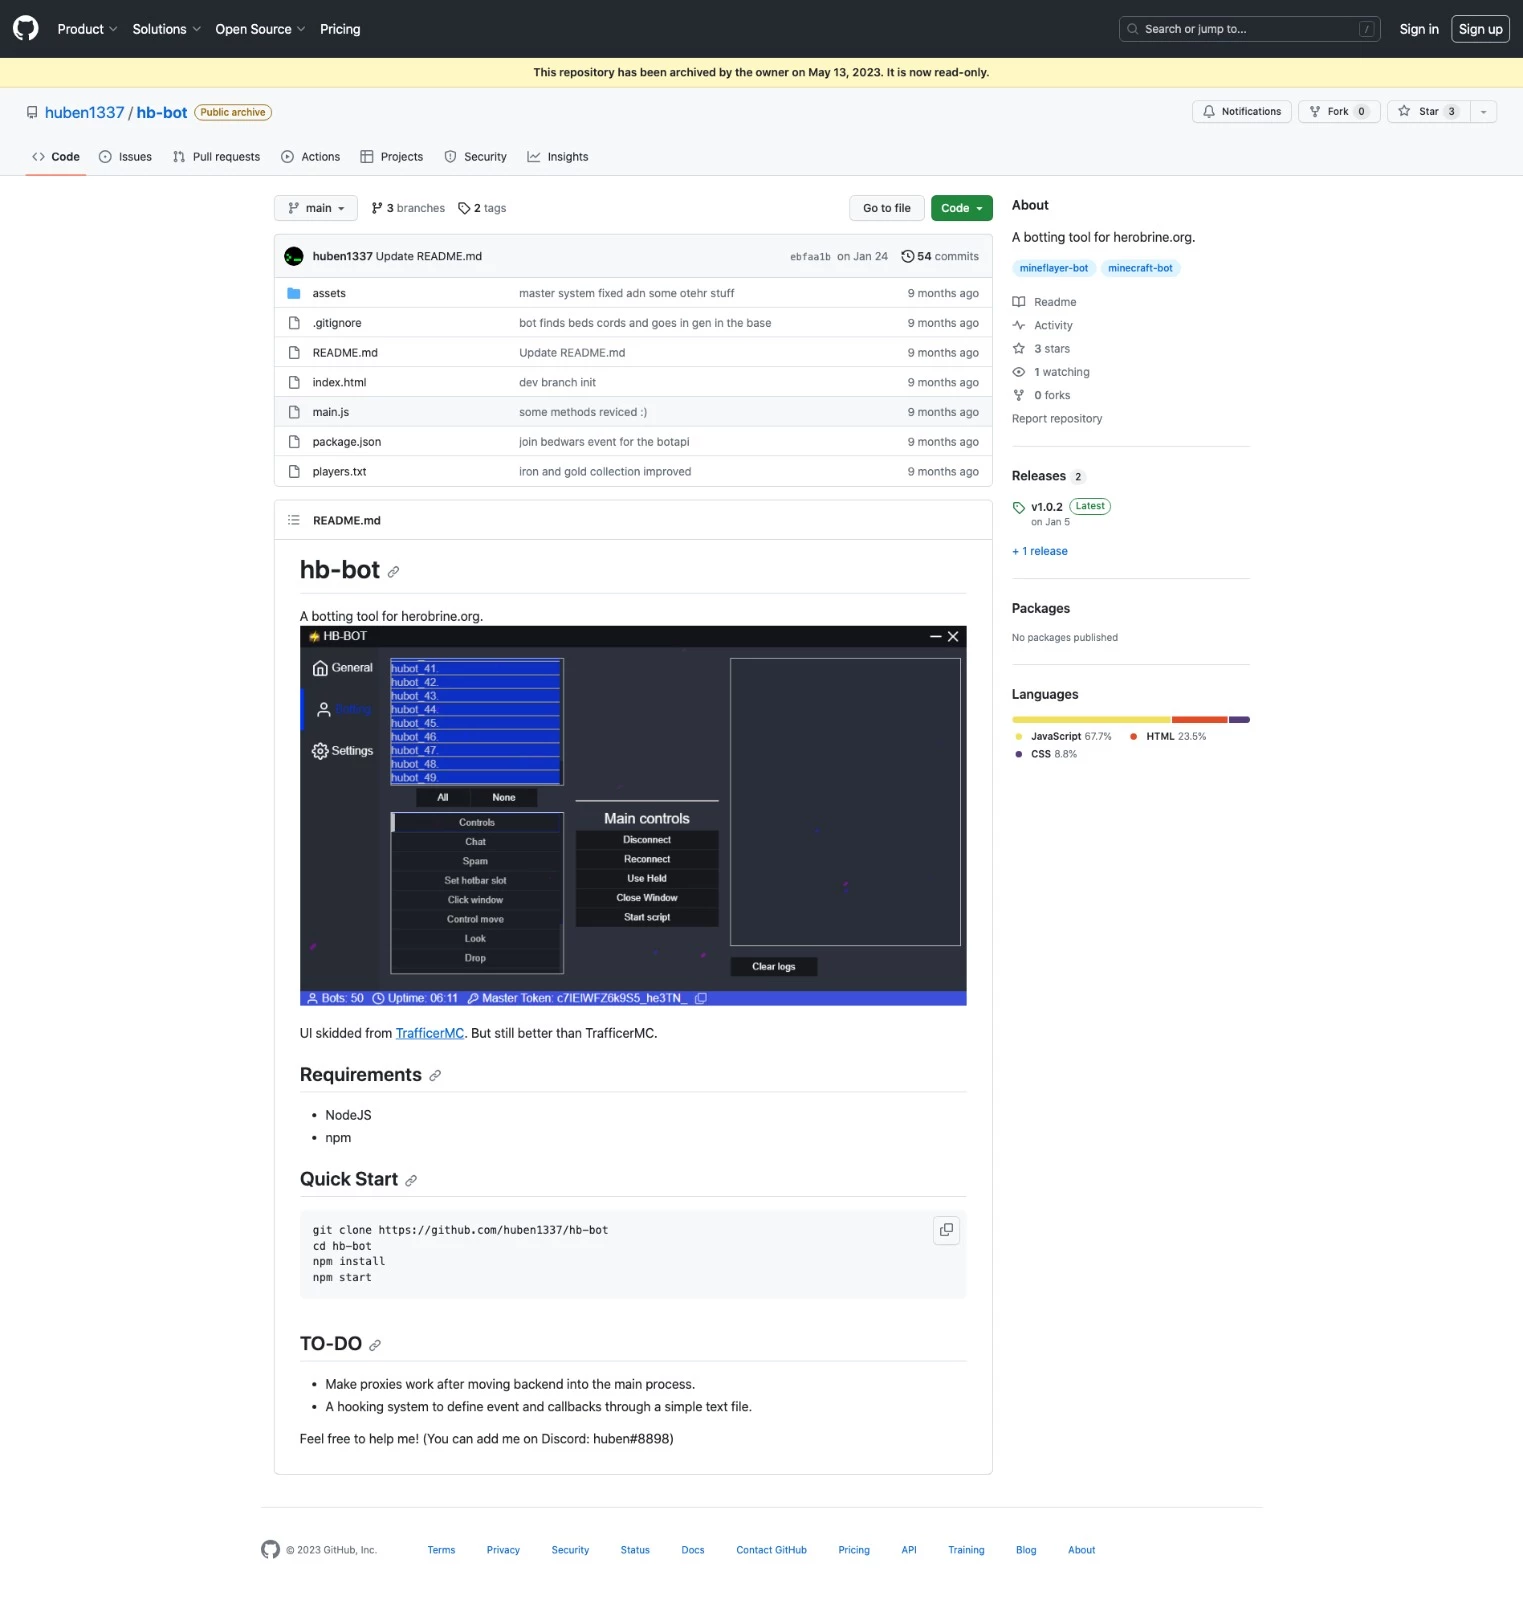1523x1600 pixels.
Task: Click the anchor link icon beside hb-bot heading
Action: (393, 572)
